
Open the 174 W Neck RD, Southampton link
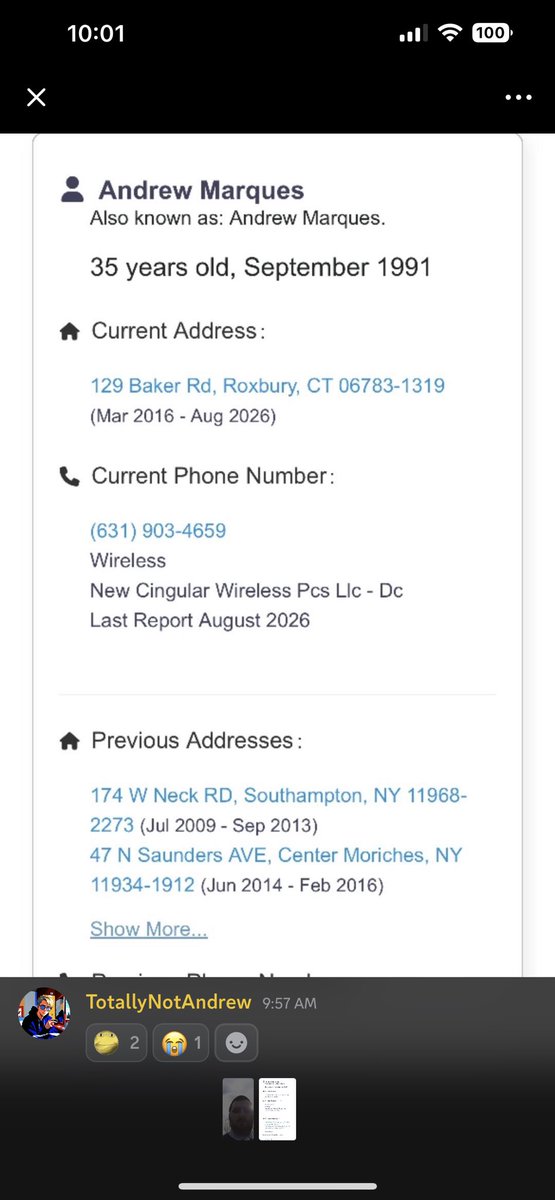(278, 810)
